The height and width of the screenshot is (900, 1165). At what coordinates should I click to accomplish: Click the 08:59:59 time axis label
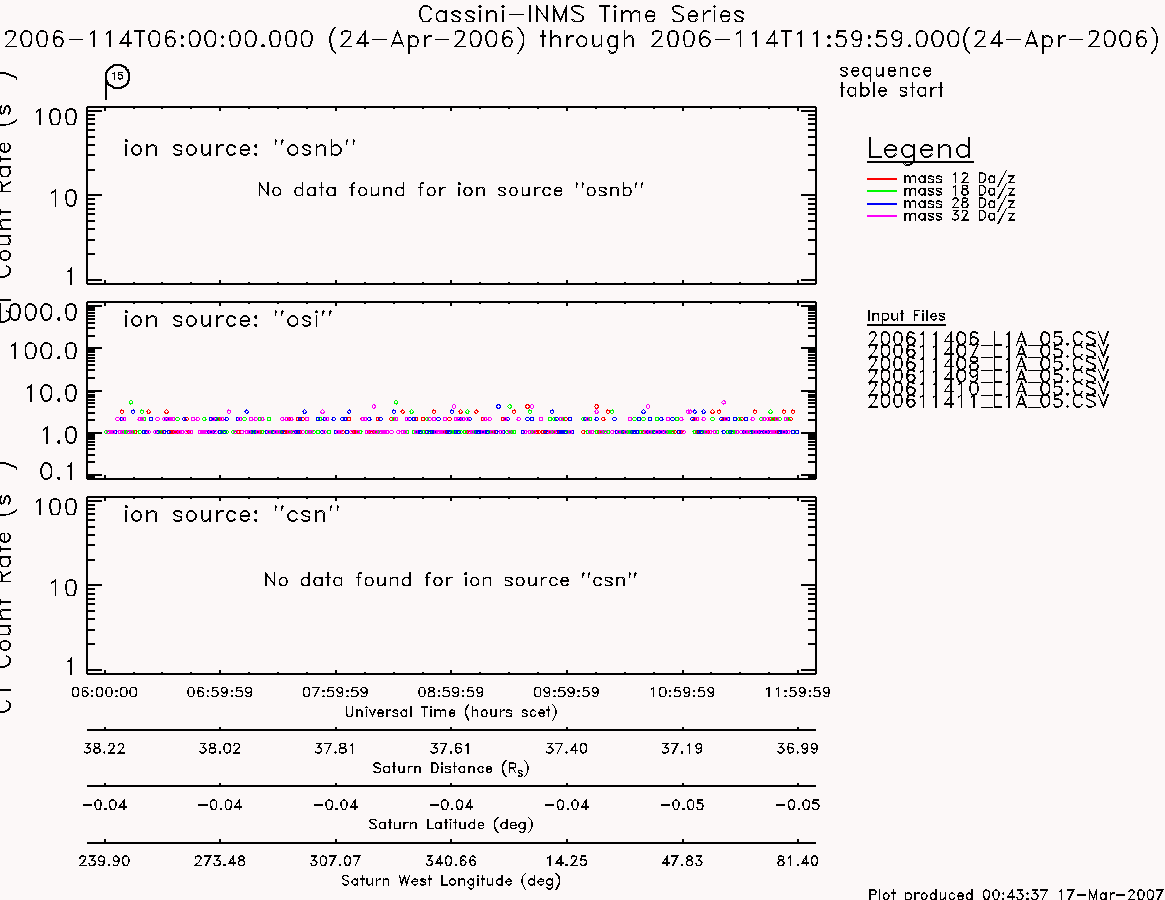click(450, 692)
